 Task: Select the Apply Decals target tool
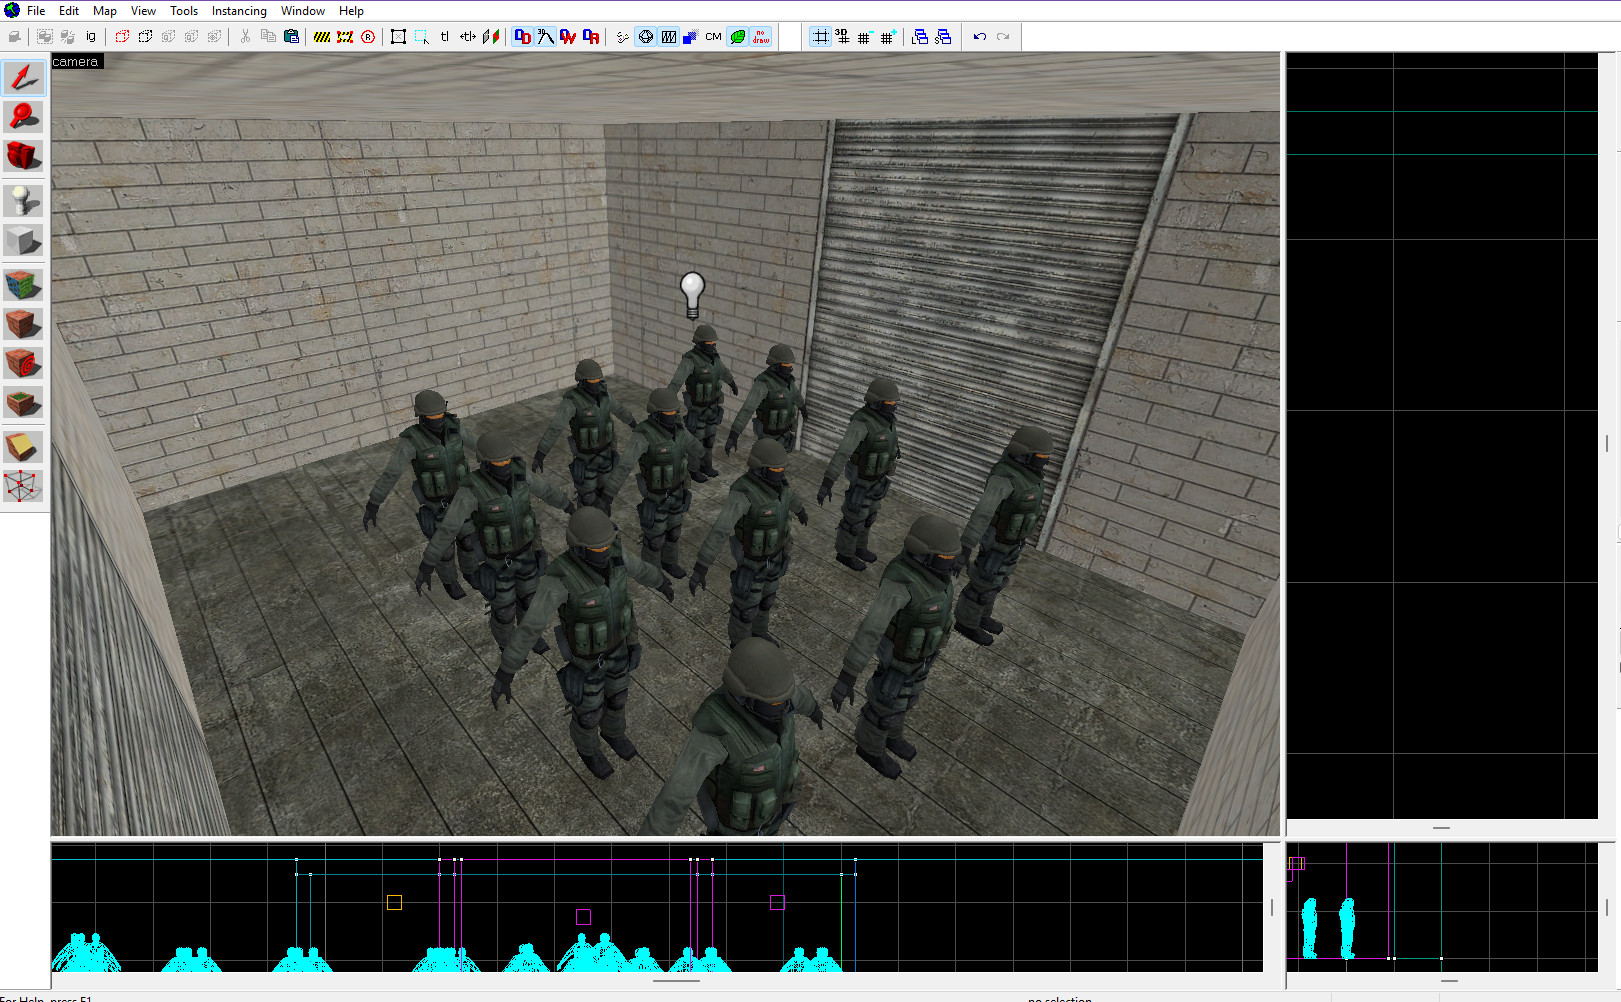tap(23, 364)
